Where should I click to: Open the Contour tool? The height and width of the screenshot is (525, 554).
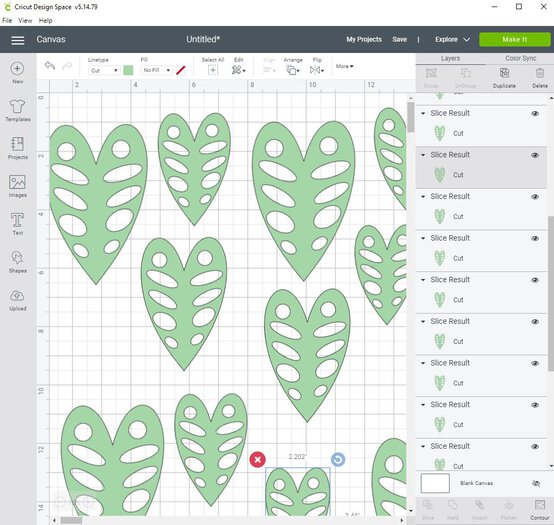(x=540, y=505)
